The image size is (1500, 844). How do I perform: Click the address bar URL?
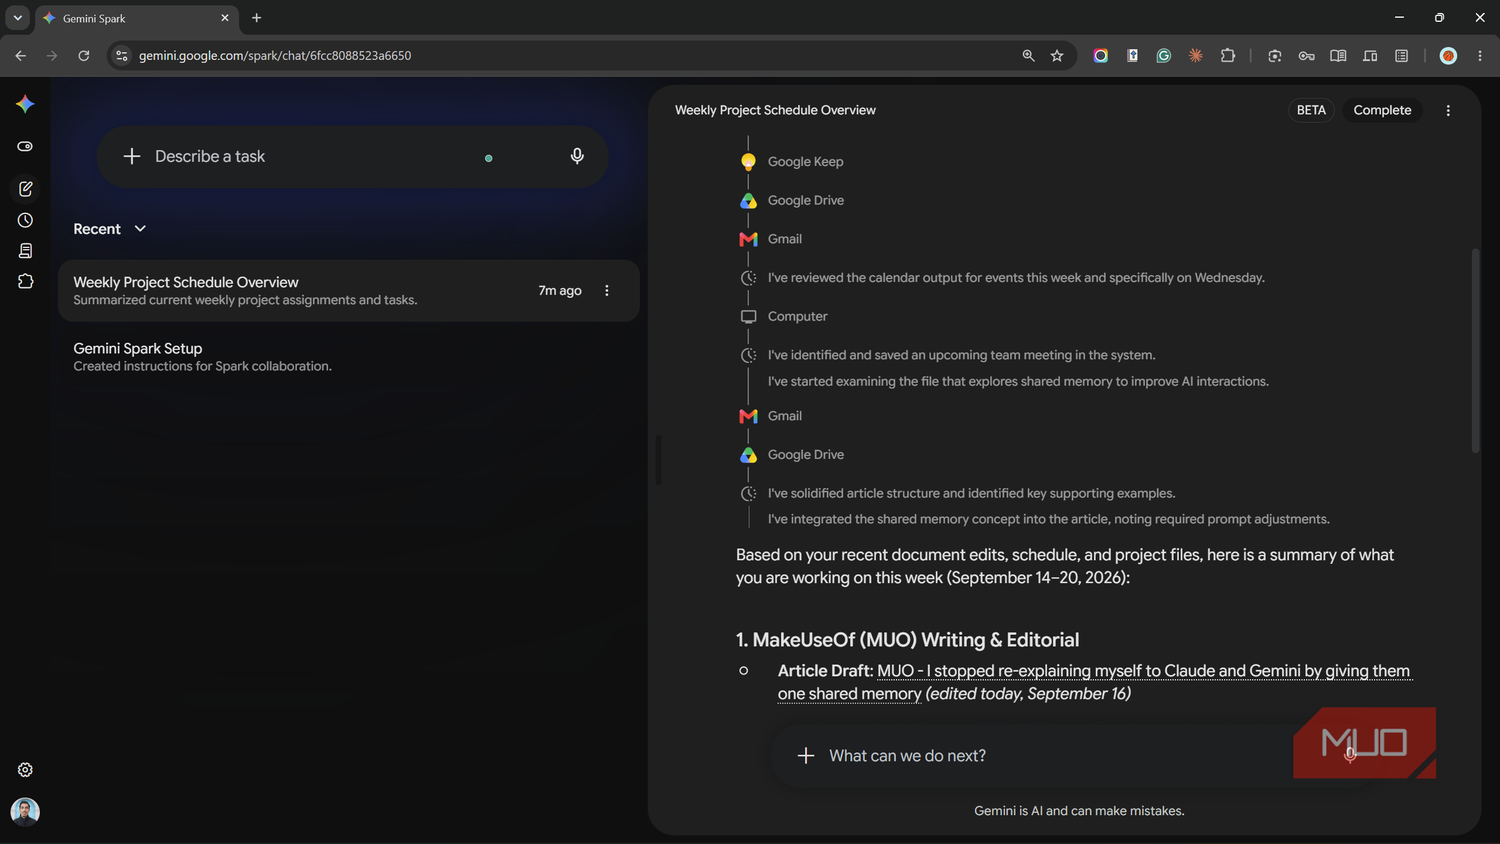click(275, 56)
